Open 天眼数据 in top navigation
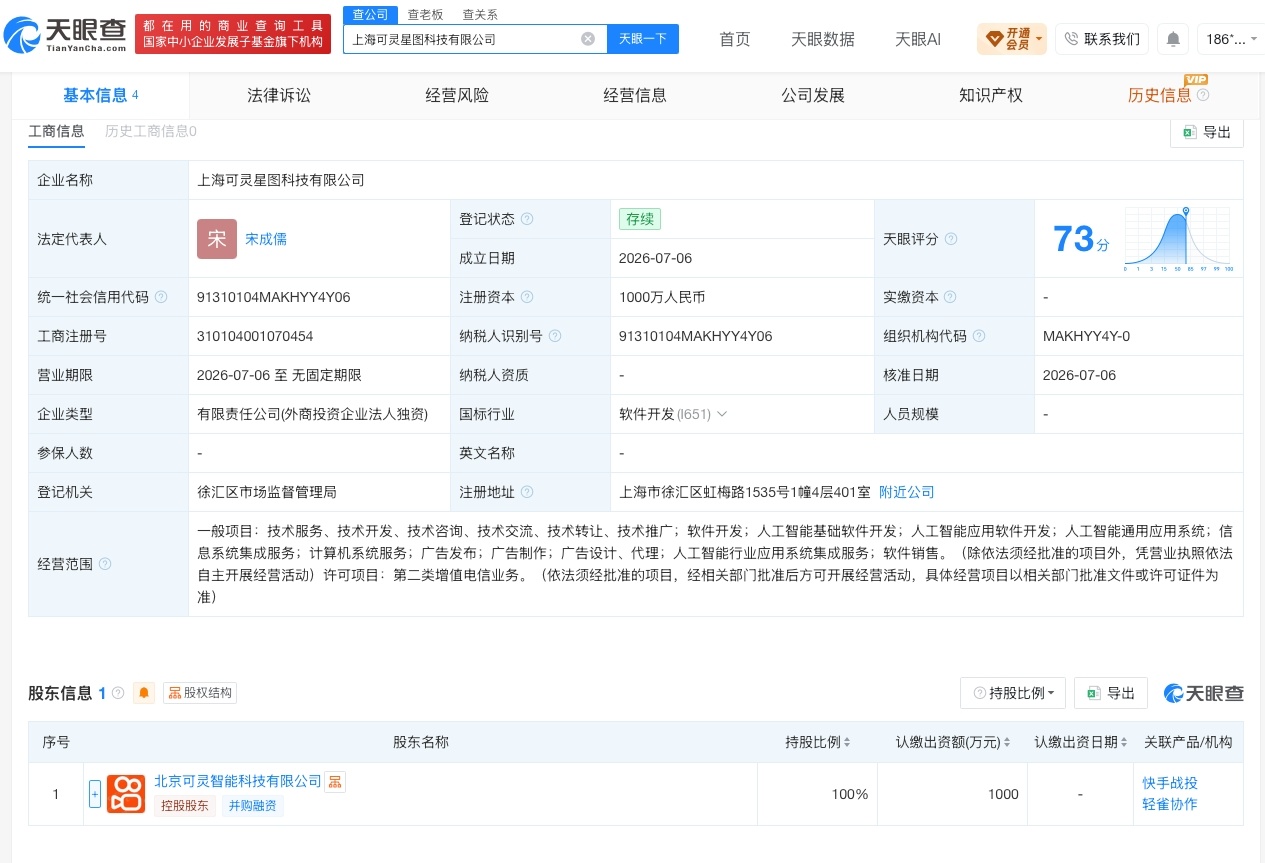Viewport: 1265px width, 863px height. coord(823,39)
